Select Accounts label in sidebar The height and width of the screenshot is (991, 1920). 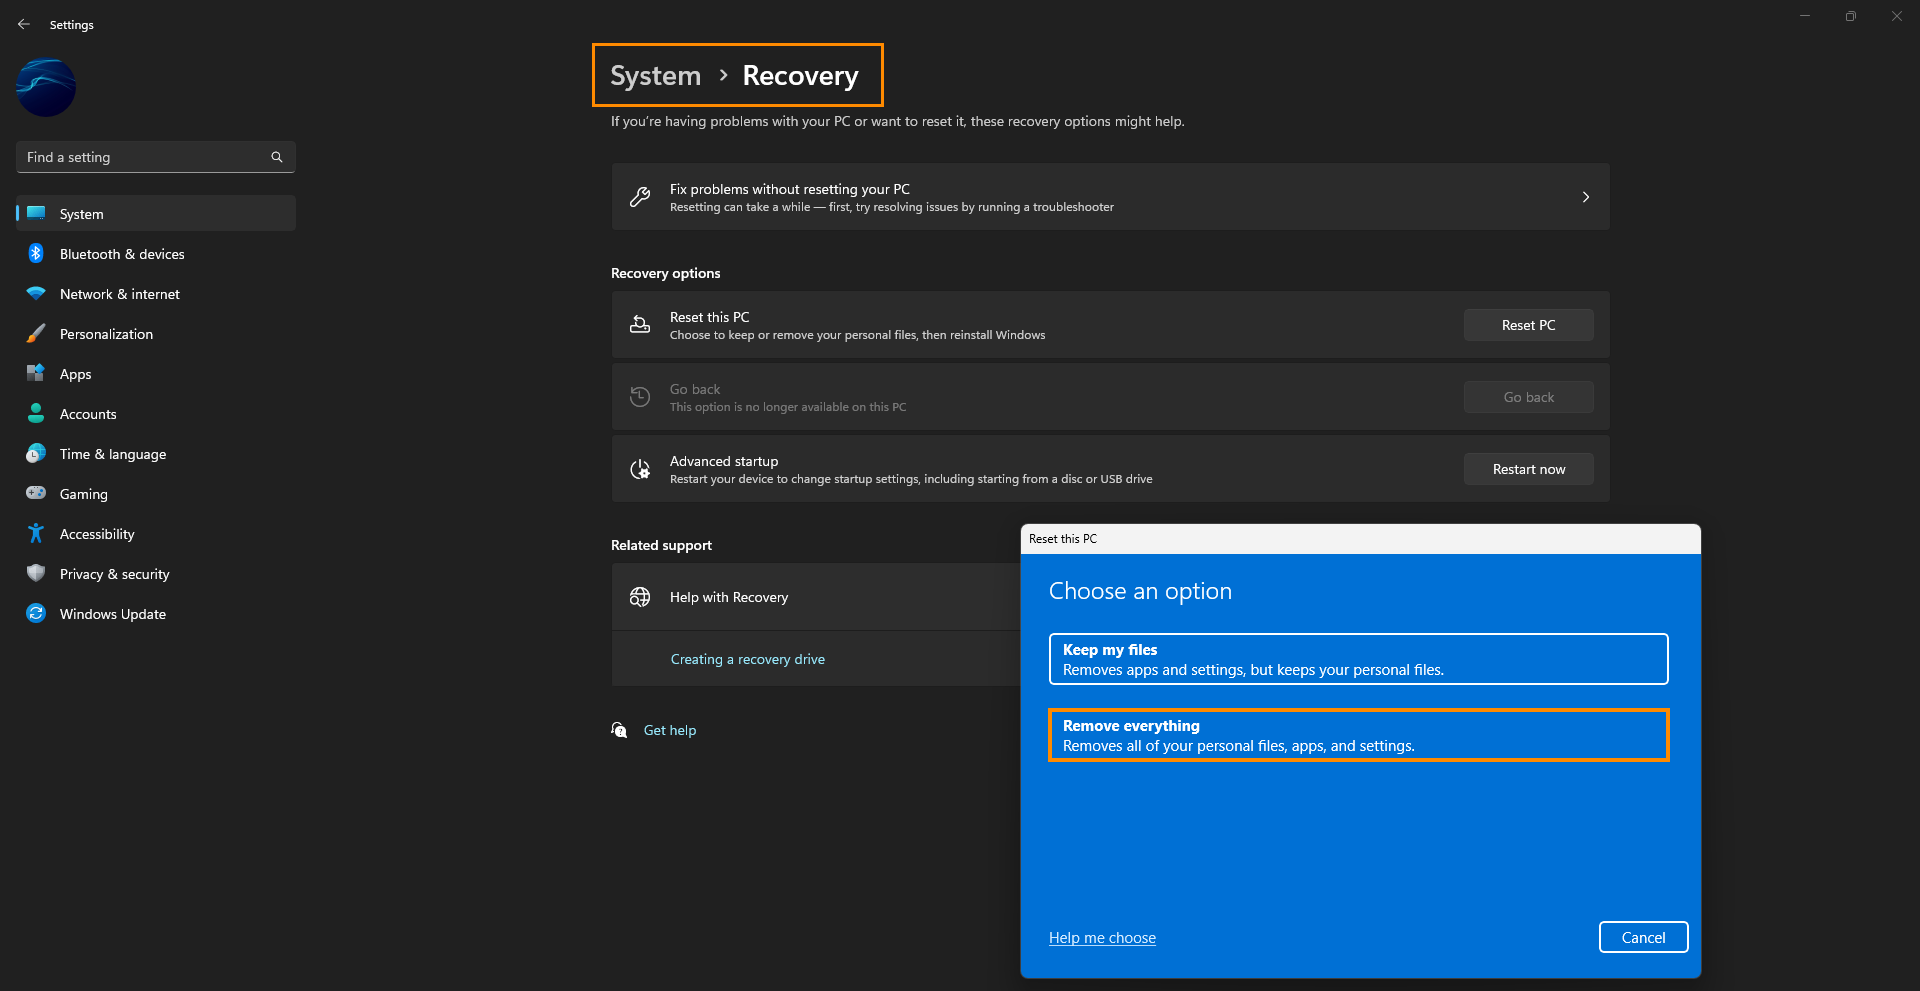click(88, 414)
